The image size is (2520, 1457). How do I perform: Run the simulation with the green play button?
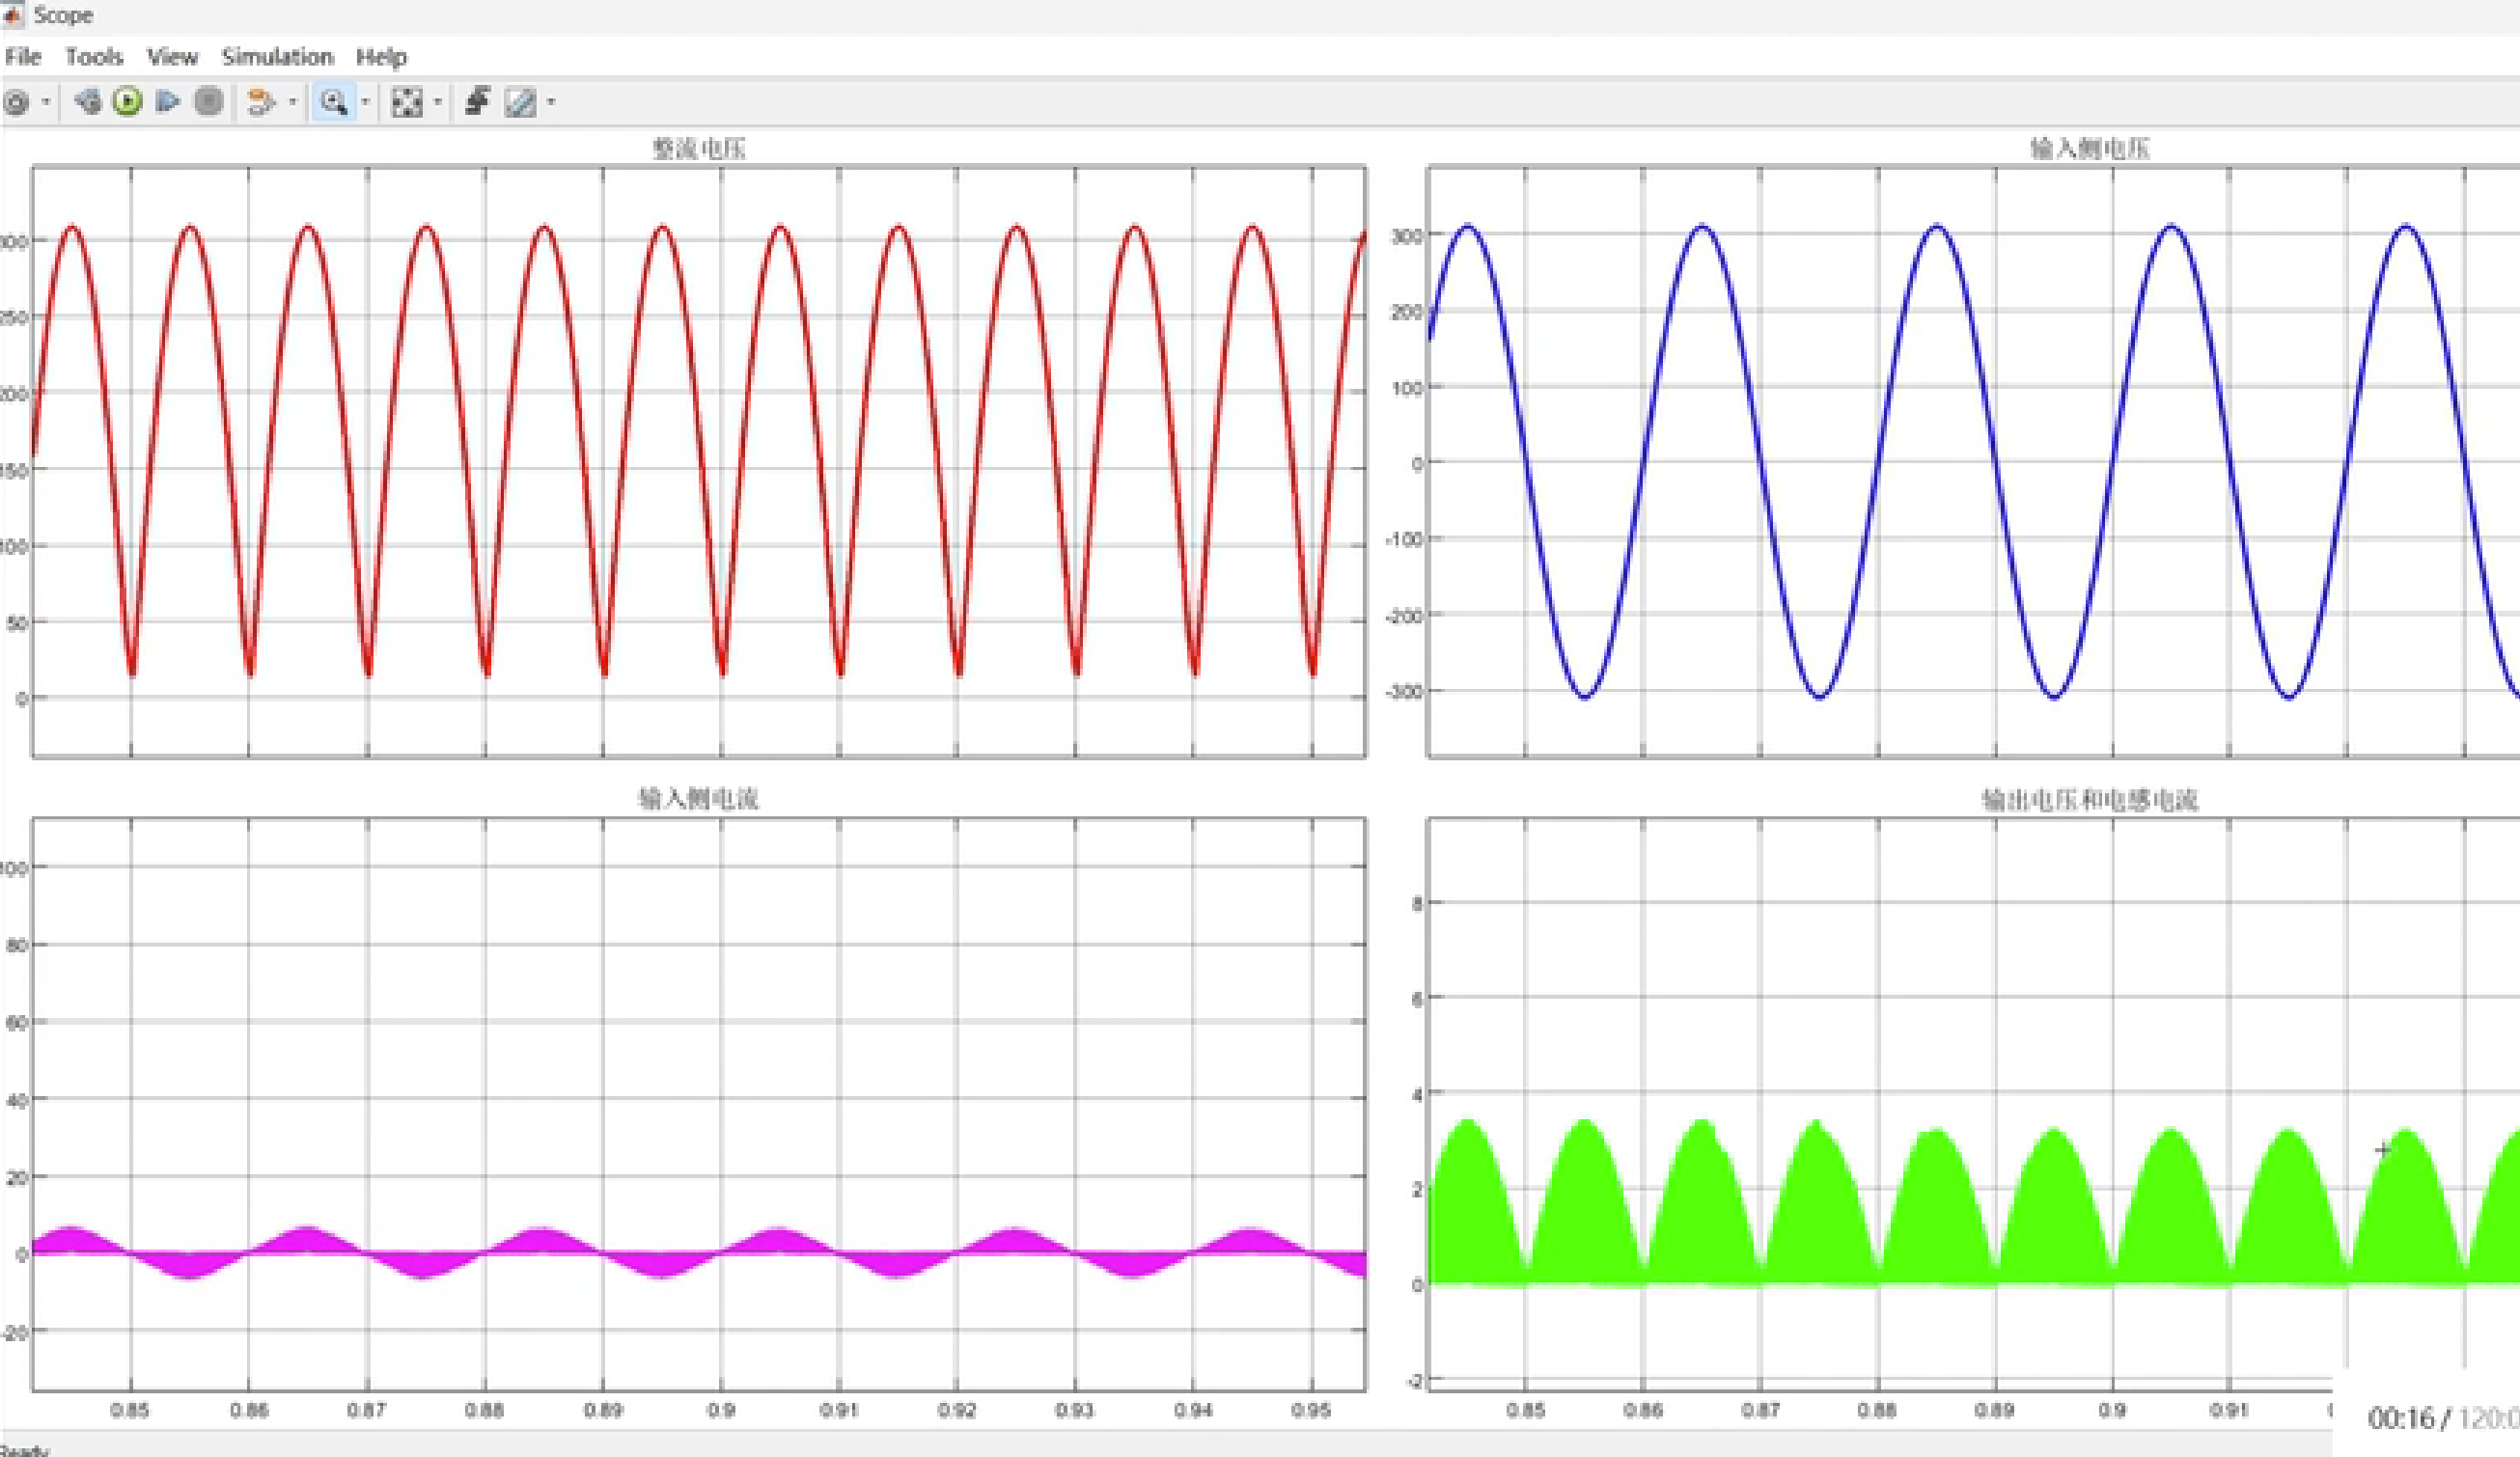click(127, 101)
